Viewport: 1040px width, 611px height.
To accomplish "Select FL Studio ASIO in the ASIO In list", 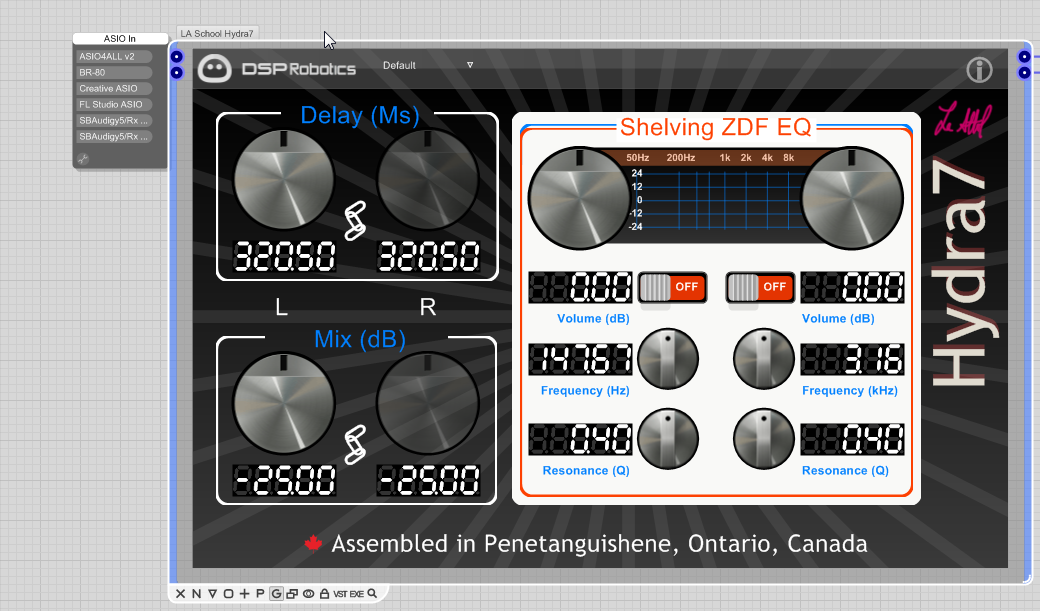I will pos(115,104).
